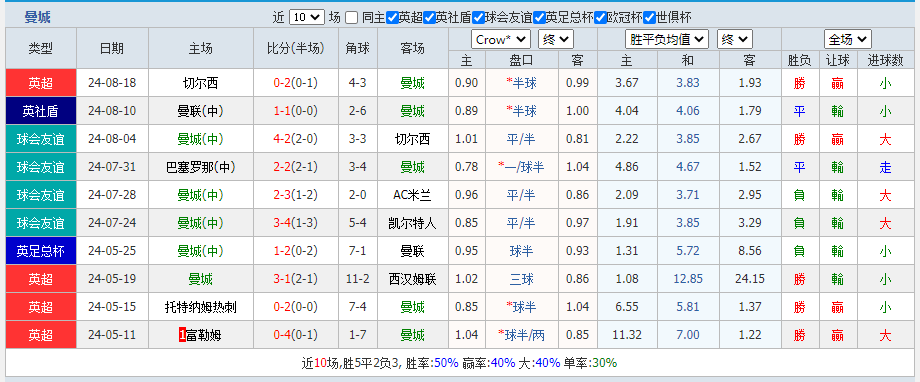Click the 进球数 column header
The width and height of the screenshot is (920, 382).
tap(885, 60)
